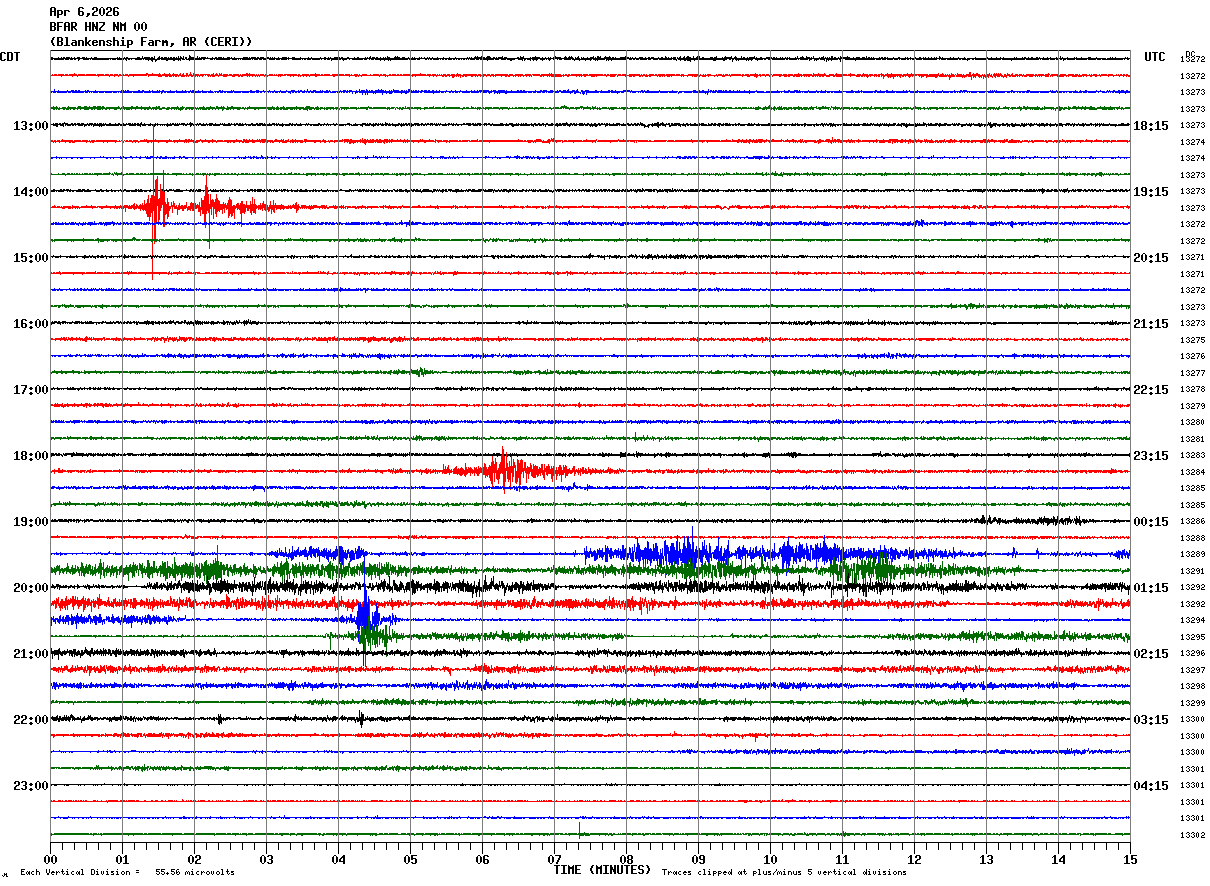Viewport: 1210px width, 886px height.
Task: Click the 20:00 CDT time label
Action: coord(31,588)
